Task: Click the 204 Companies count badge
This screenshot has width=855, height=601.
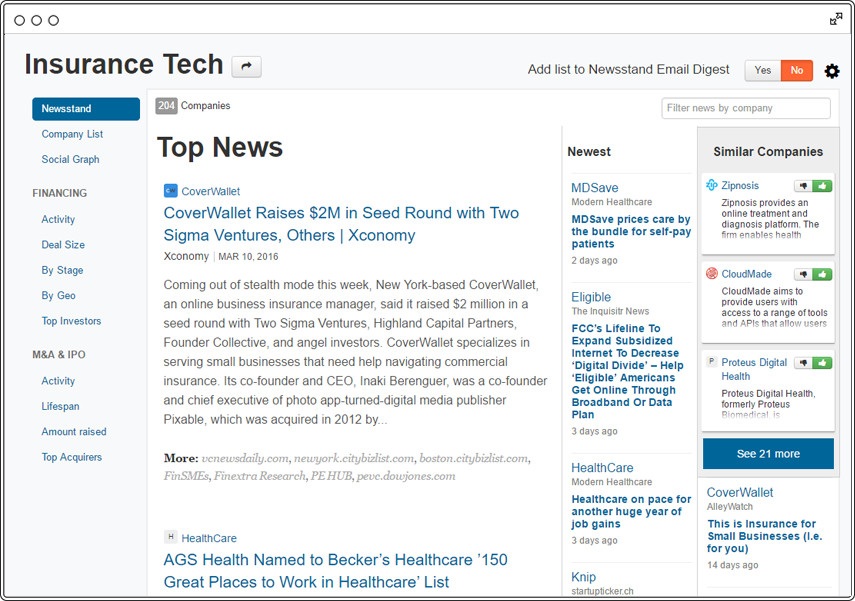Action: [x=166, y=106]
